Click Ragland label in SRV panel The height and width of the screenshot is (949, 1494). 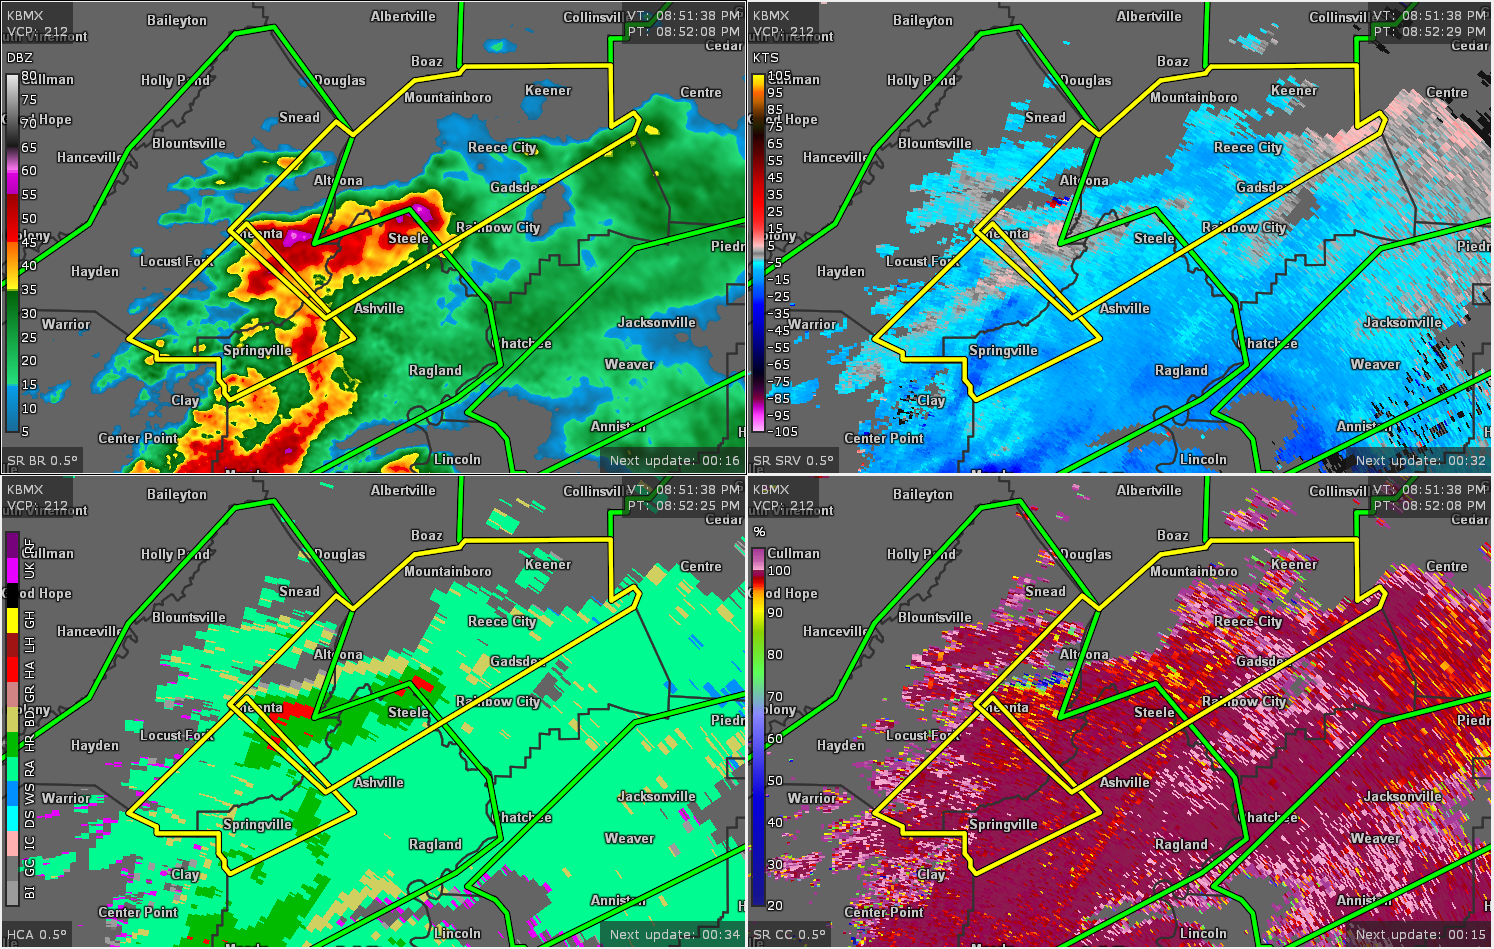1181,370
